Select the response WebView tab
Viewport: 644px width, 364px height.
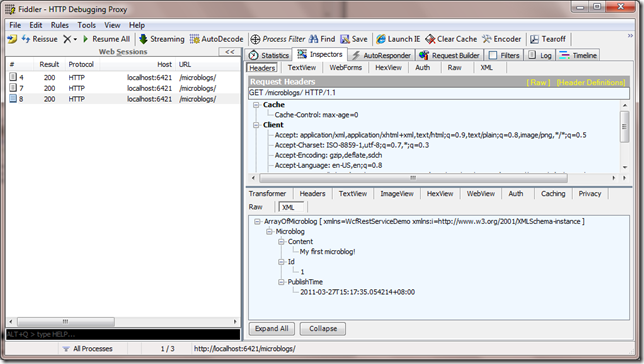[481, 194]
